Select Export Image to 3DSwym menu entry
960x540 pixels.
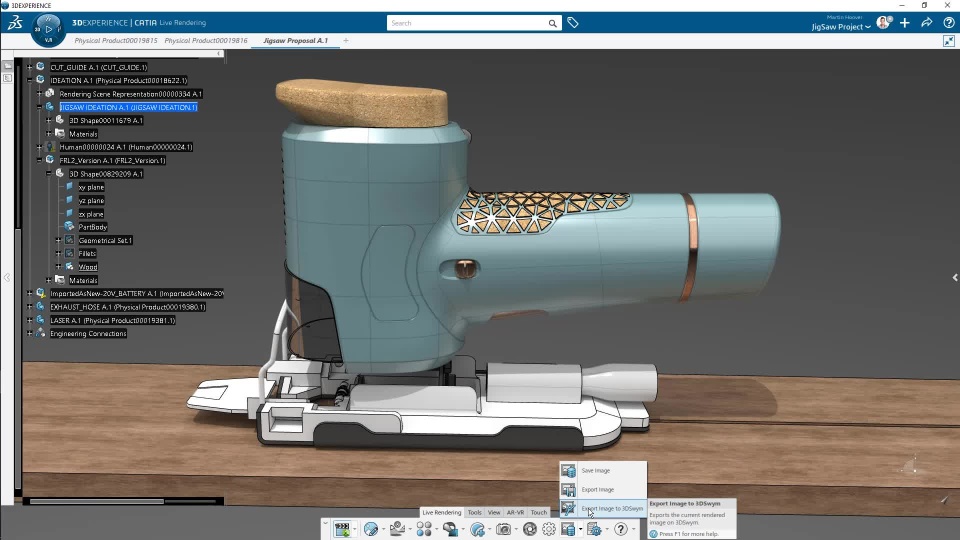pos(611,509)
